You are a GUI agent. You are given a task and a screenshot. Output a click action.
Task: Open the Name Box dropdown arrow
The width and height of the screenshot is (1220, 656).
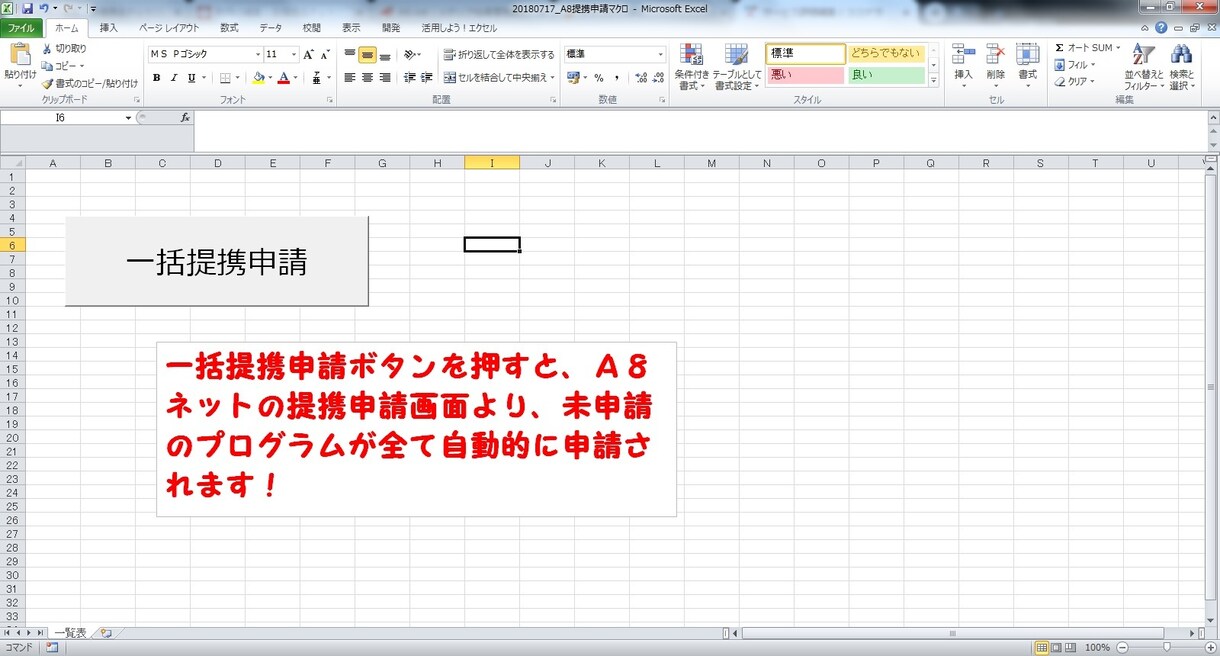tap(128, 118)
